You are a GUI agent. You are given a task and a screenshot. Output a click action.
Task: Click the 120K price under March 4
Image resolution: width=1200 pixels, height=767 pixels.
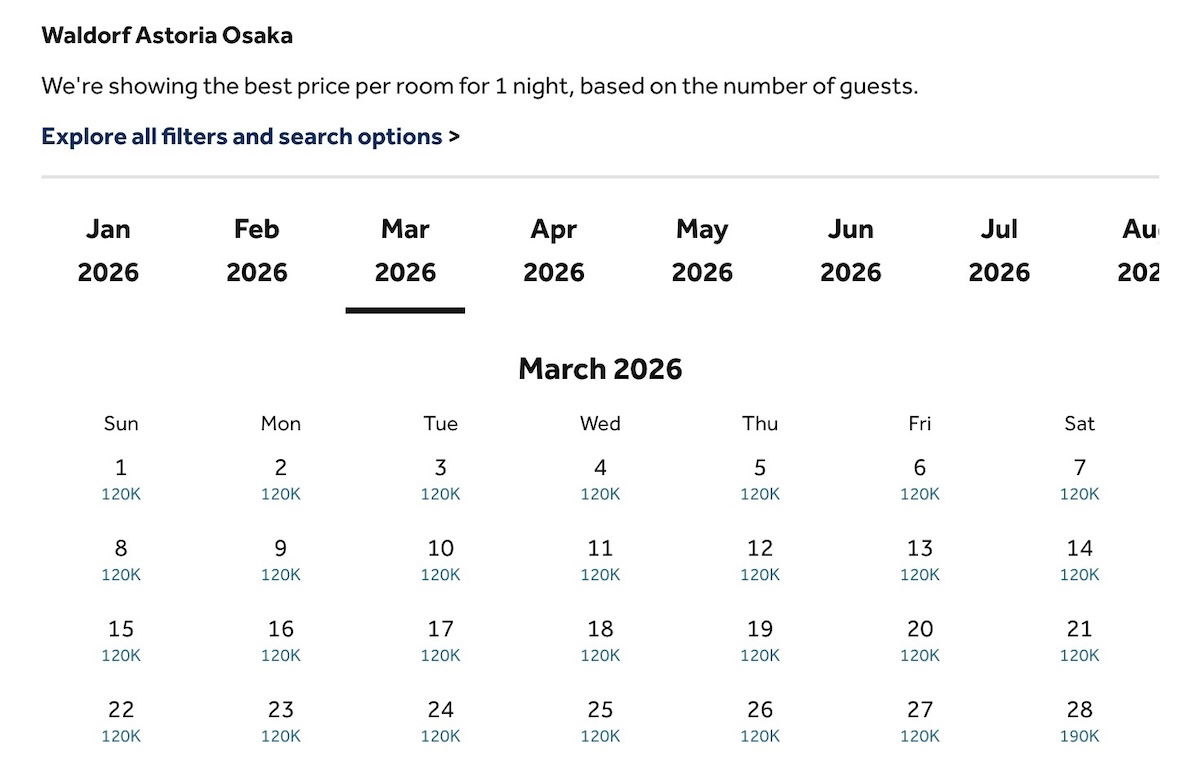[600, 494]
